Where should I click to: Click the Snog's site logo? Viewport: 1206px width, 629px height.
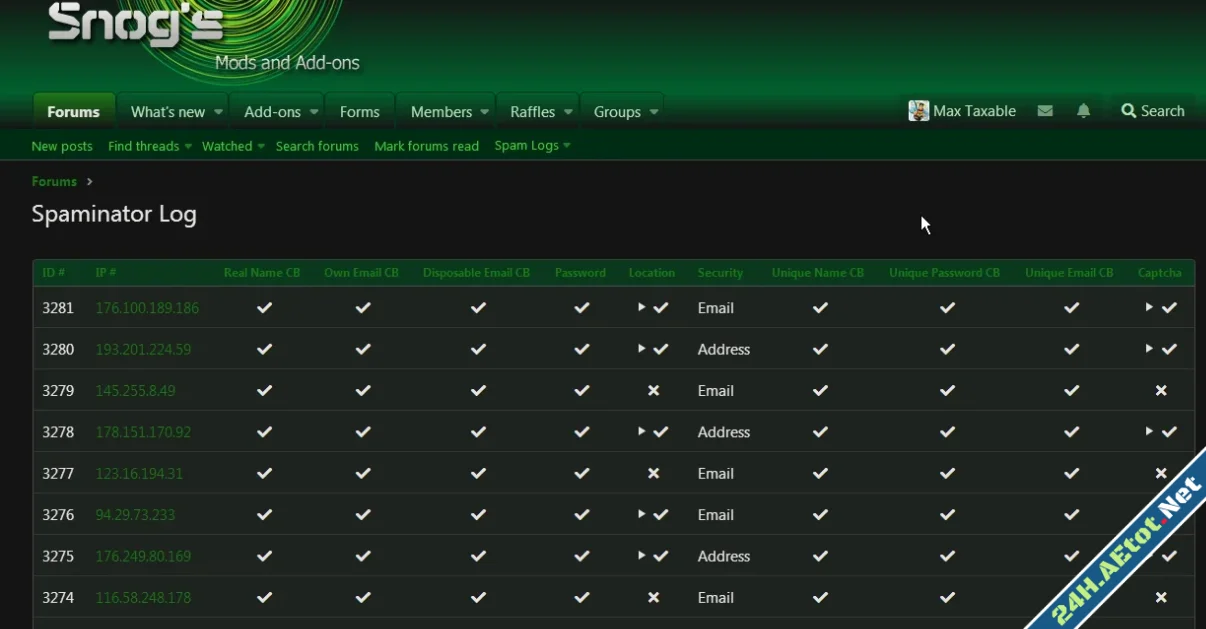136,24
